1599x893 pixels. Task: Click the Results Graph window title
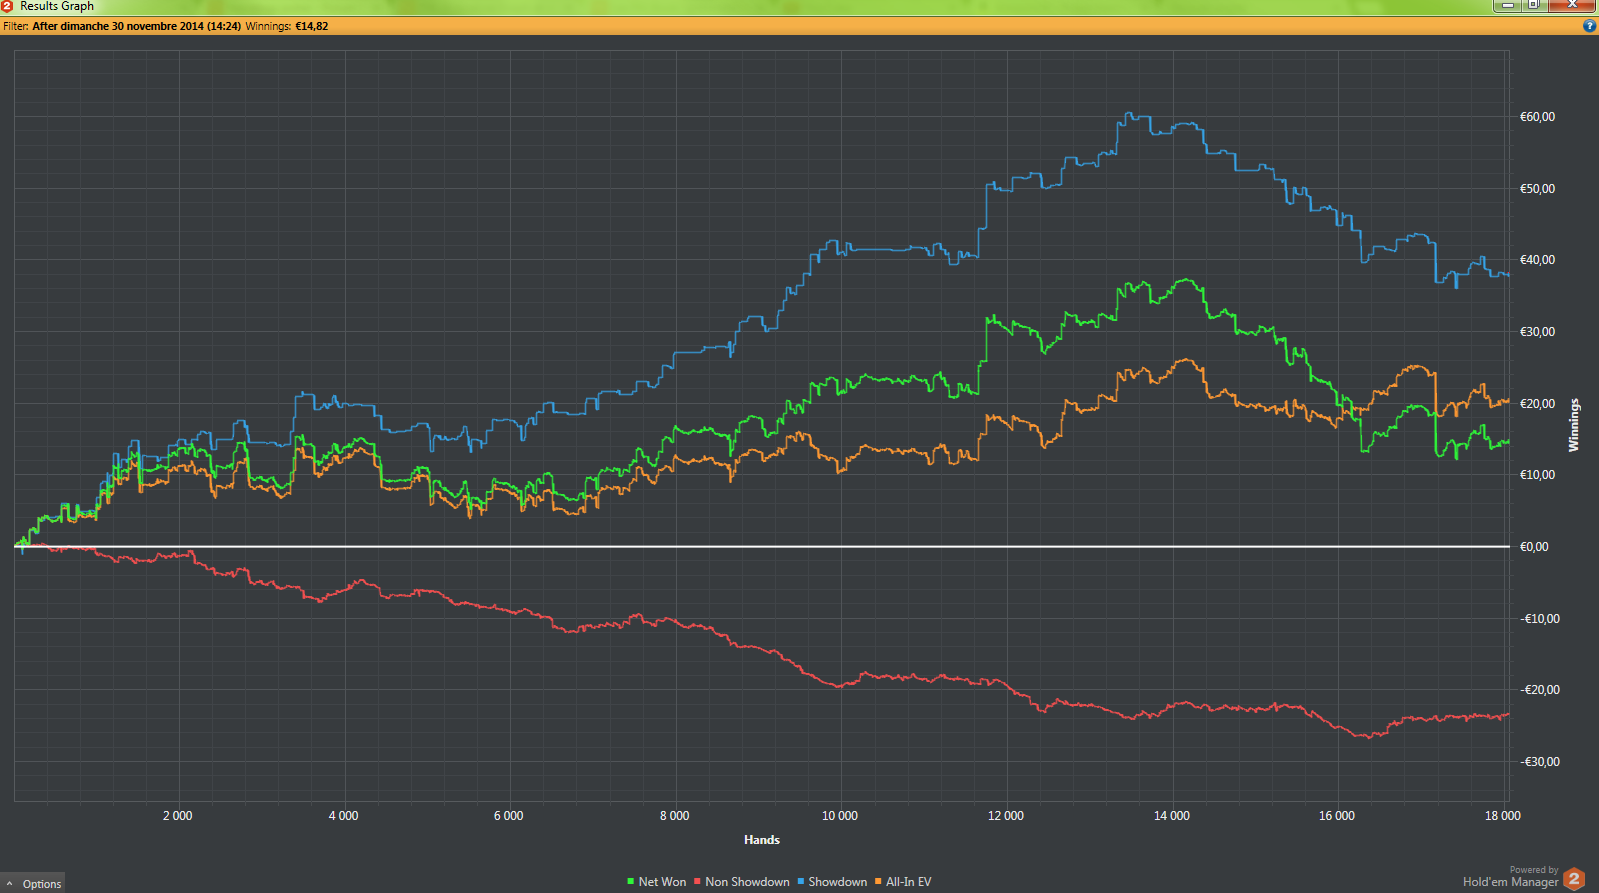pyautogui.click(x=57, y=6)
